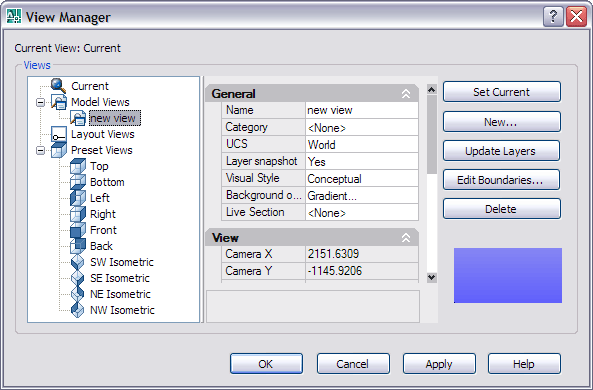This screenshot has height=390, width=593.
Task: Collapse the Model Views tree node
Action: (40, 103)
